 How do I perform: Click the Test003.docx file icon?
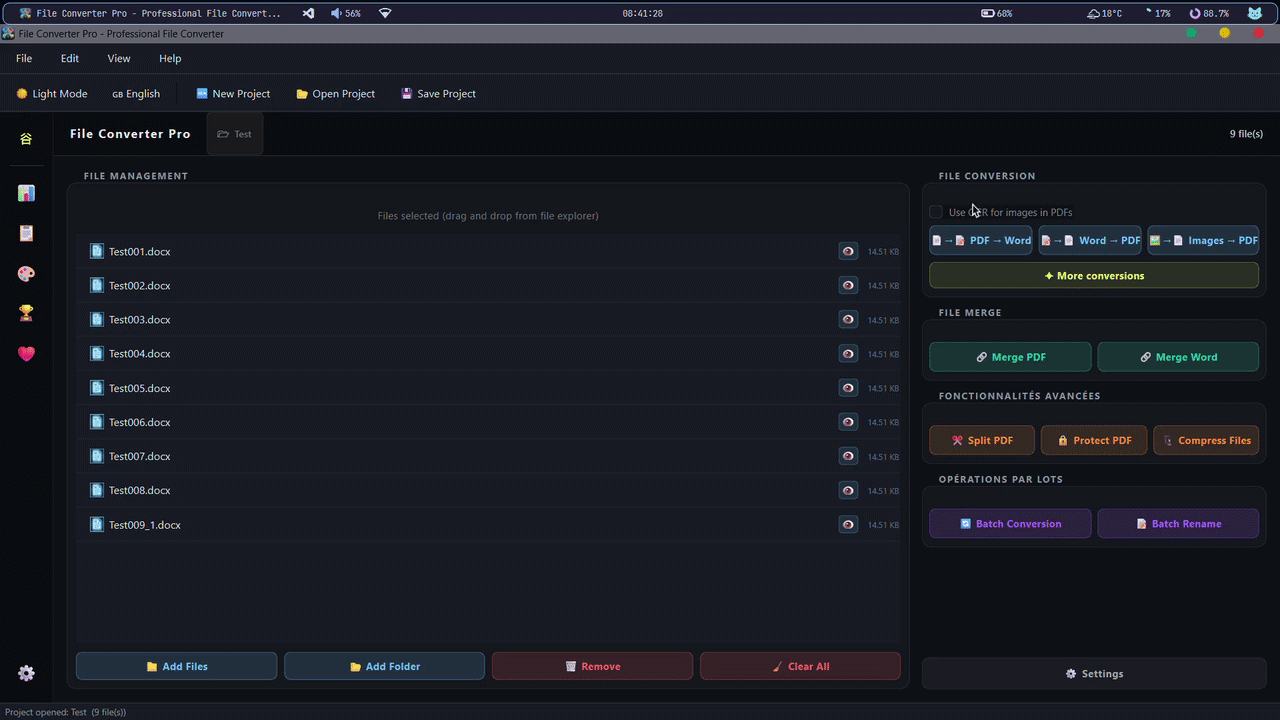point(97,319)
